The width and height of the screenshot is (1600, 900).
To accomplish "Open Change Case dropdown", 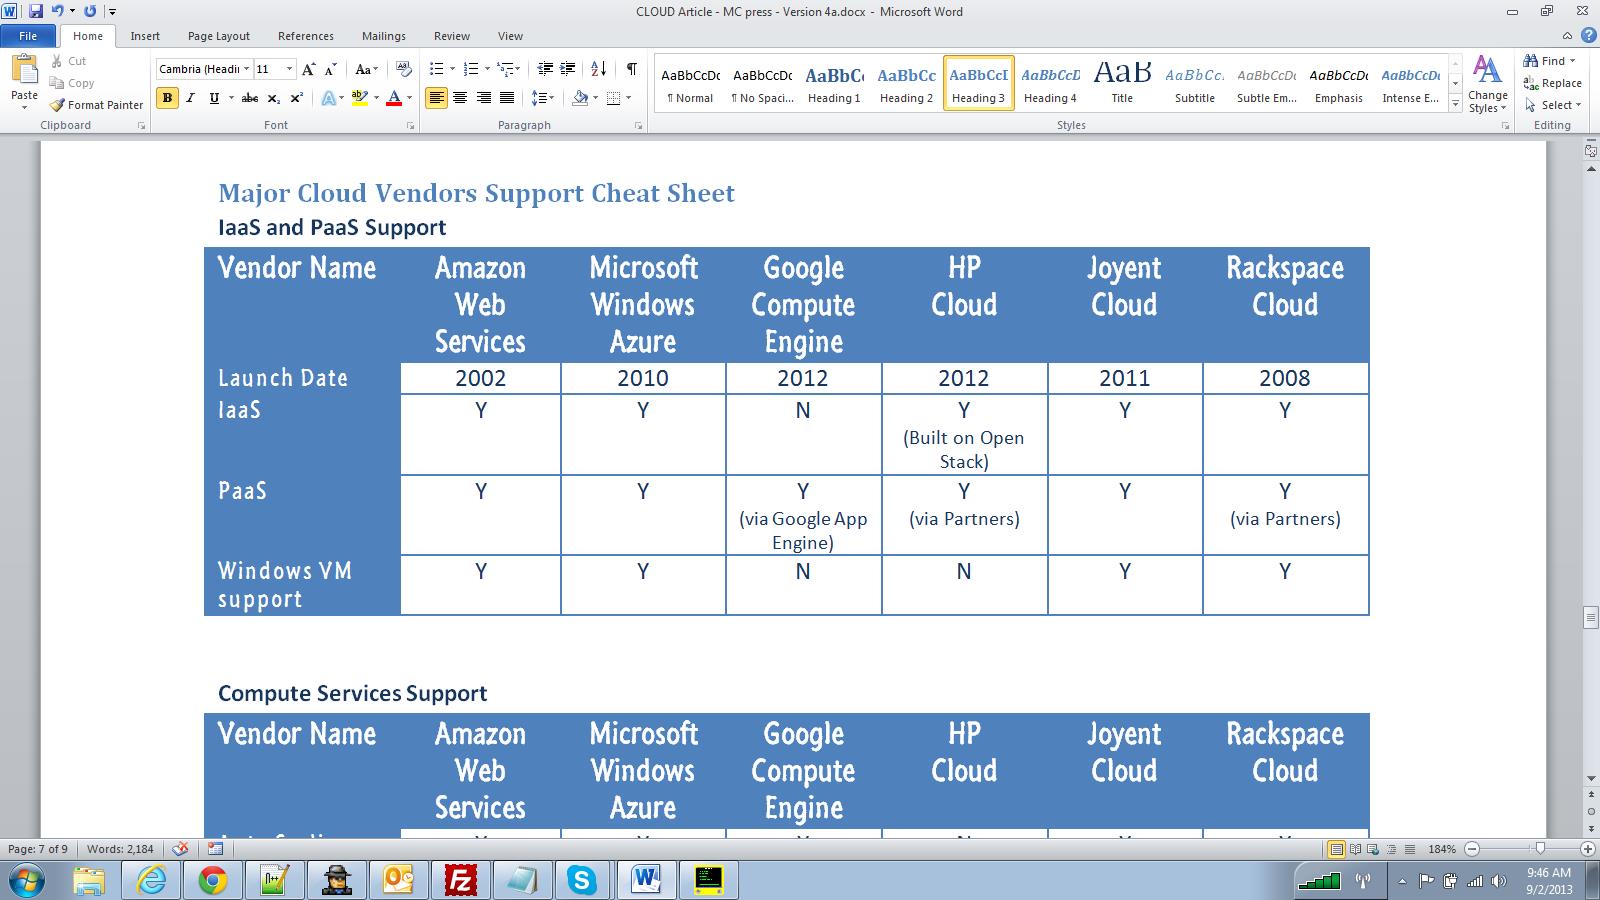I will (x=366, y=69).
